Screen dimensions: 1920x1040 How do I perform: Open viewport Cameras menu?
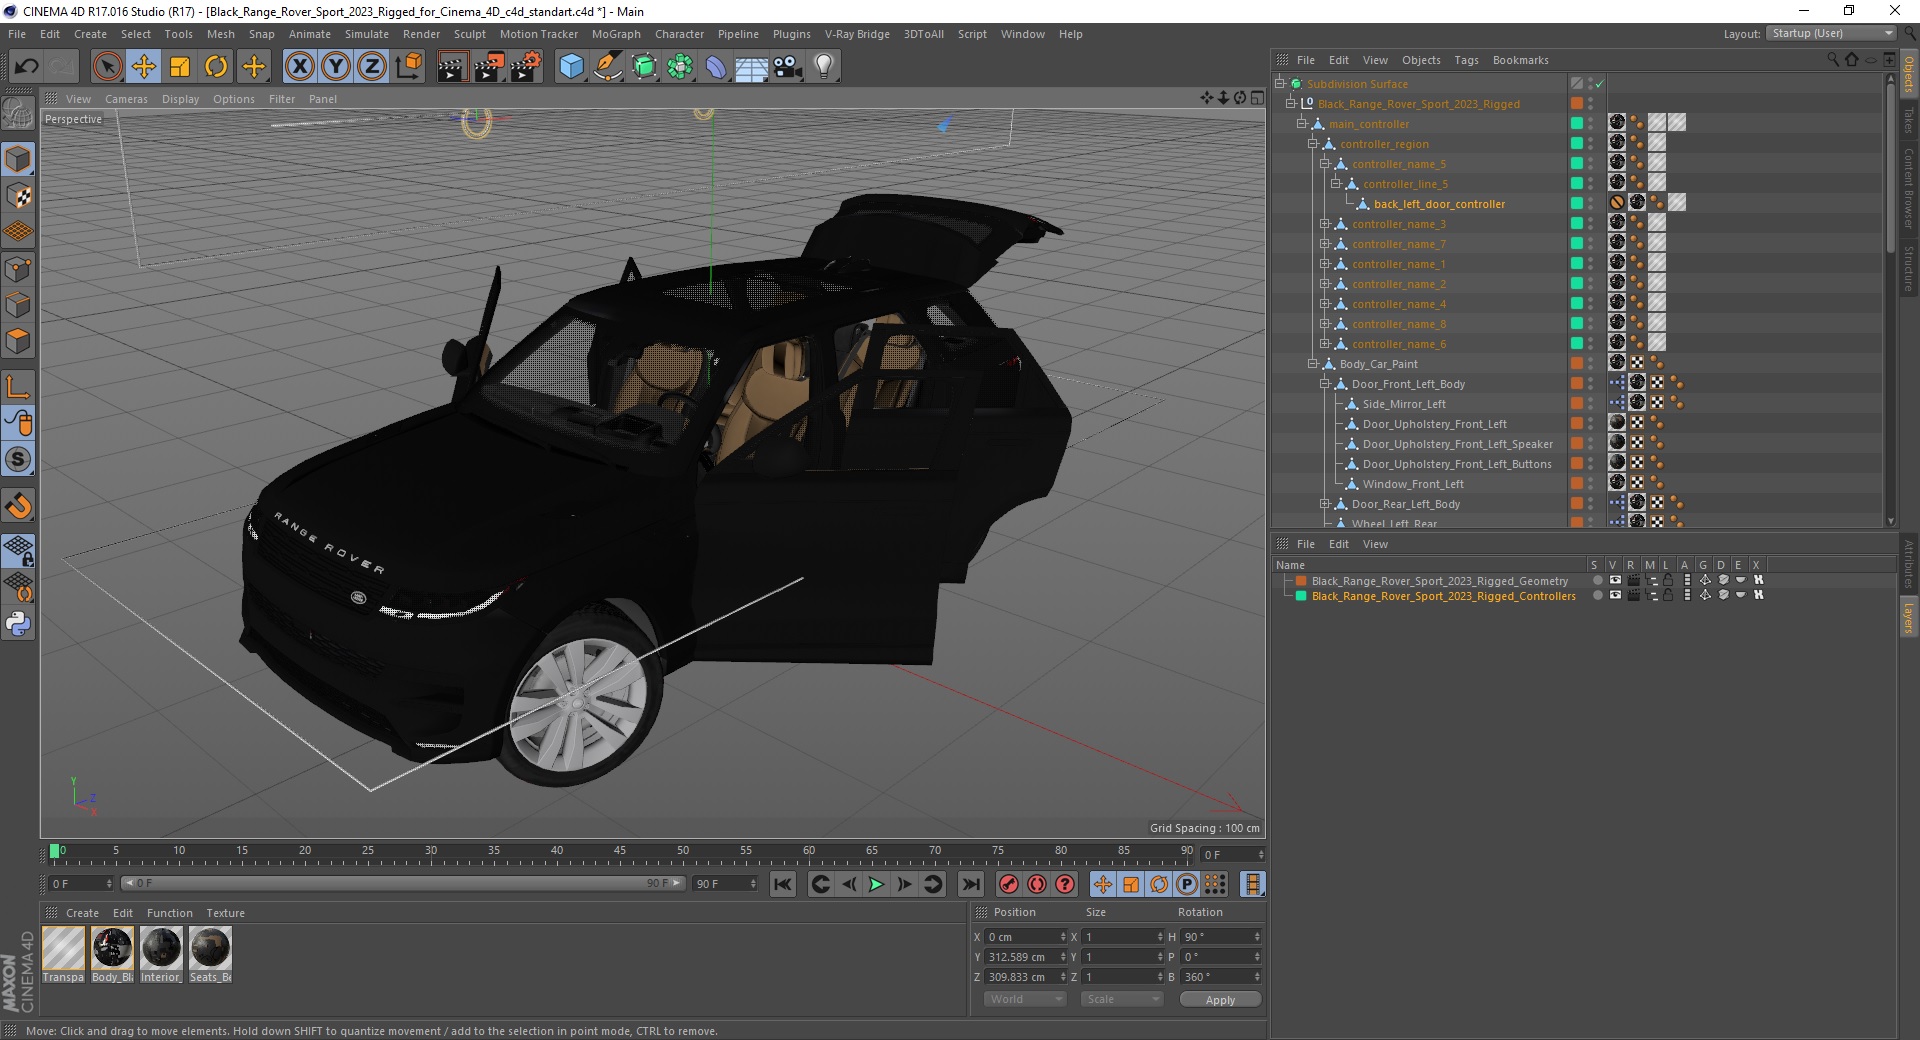pyautogui.click(x=126, y=99)
